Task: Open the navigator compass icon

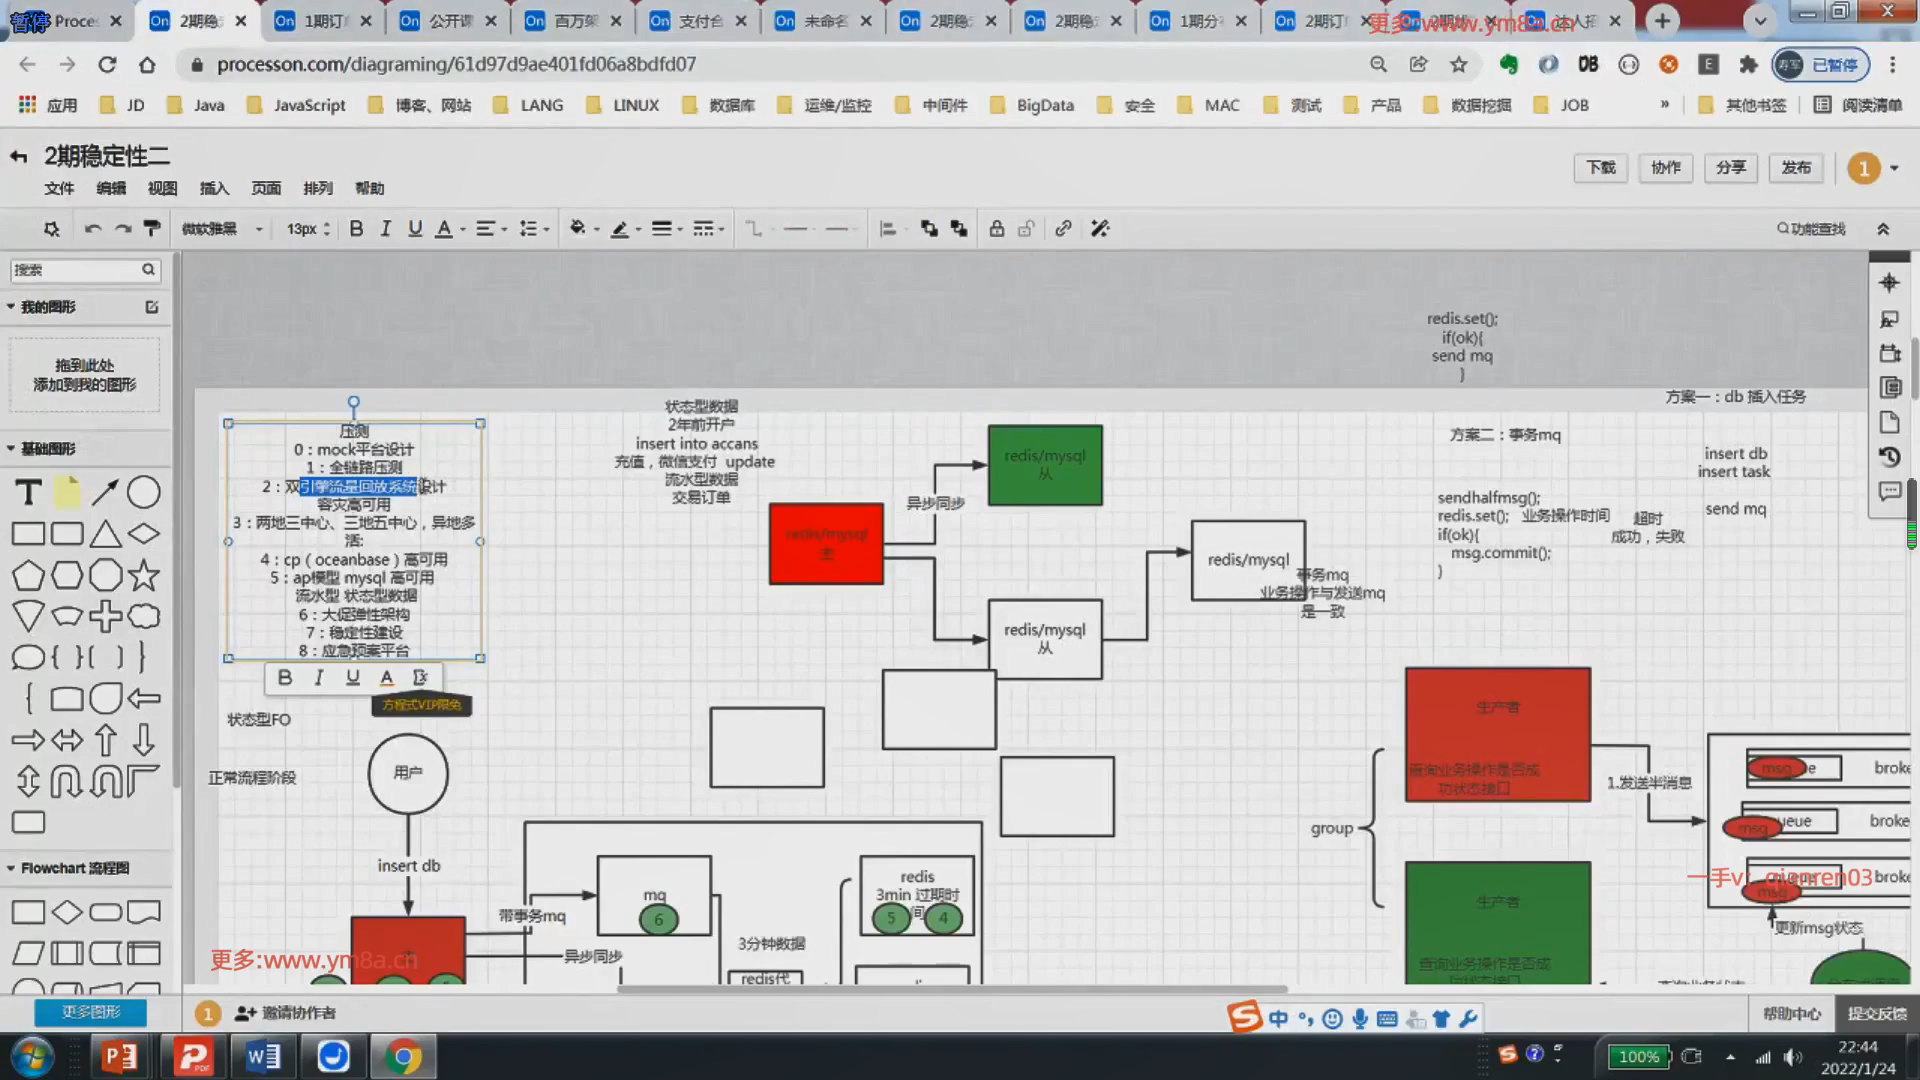Action: (1889, 283)
